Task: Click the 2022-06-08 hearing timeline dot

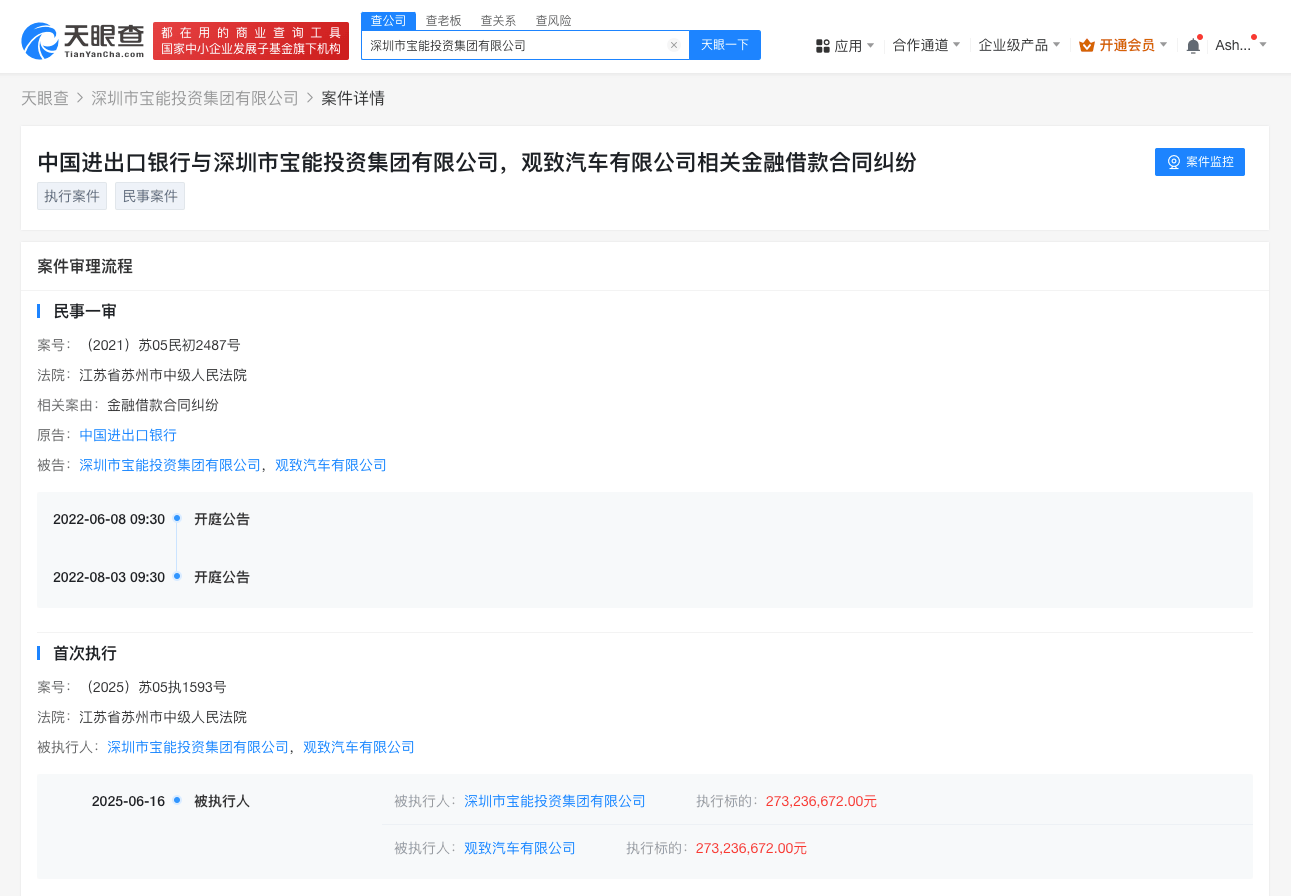Action: coord(177,518)
